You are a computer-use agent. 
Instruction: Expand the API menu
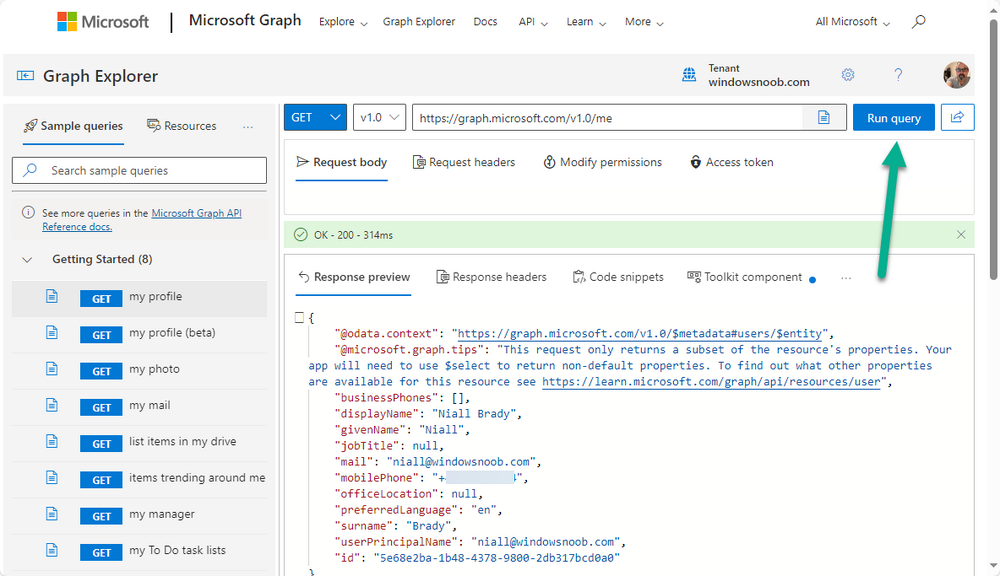point(533,22)
